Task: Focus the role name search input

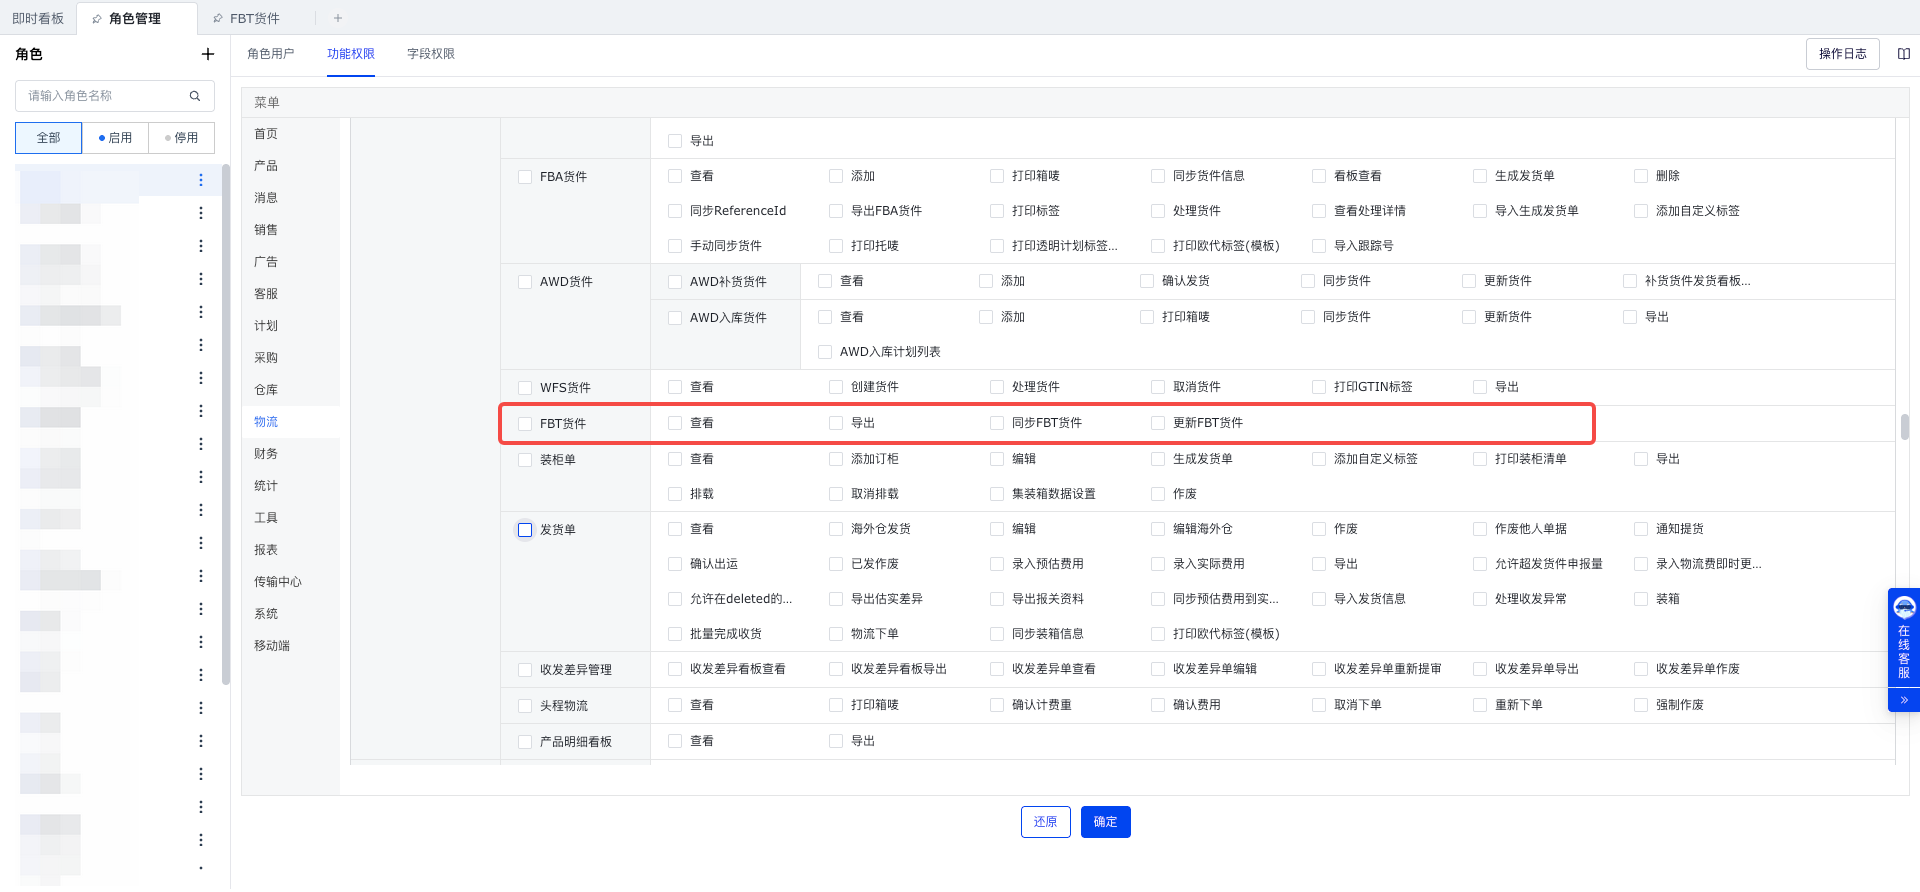Action: pos(105,96)
